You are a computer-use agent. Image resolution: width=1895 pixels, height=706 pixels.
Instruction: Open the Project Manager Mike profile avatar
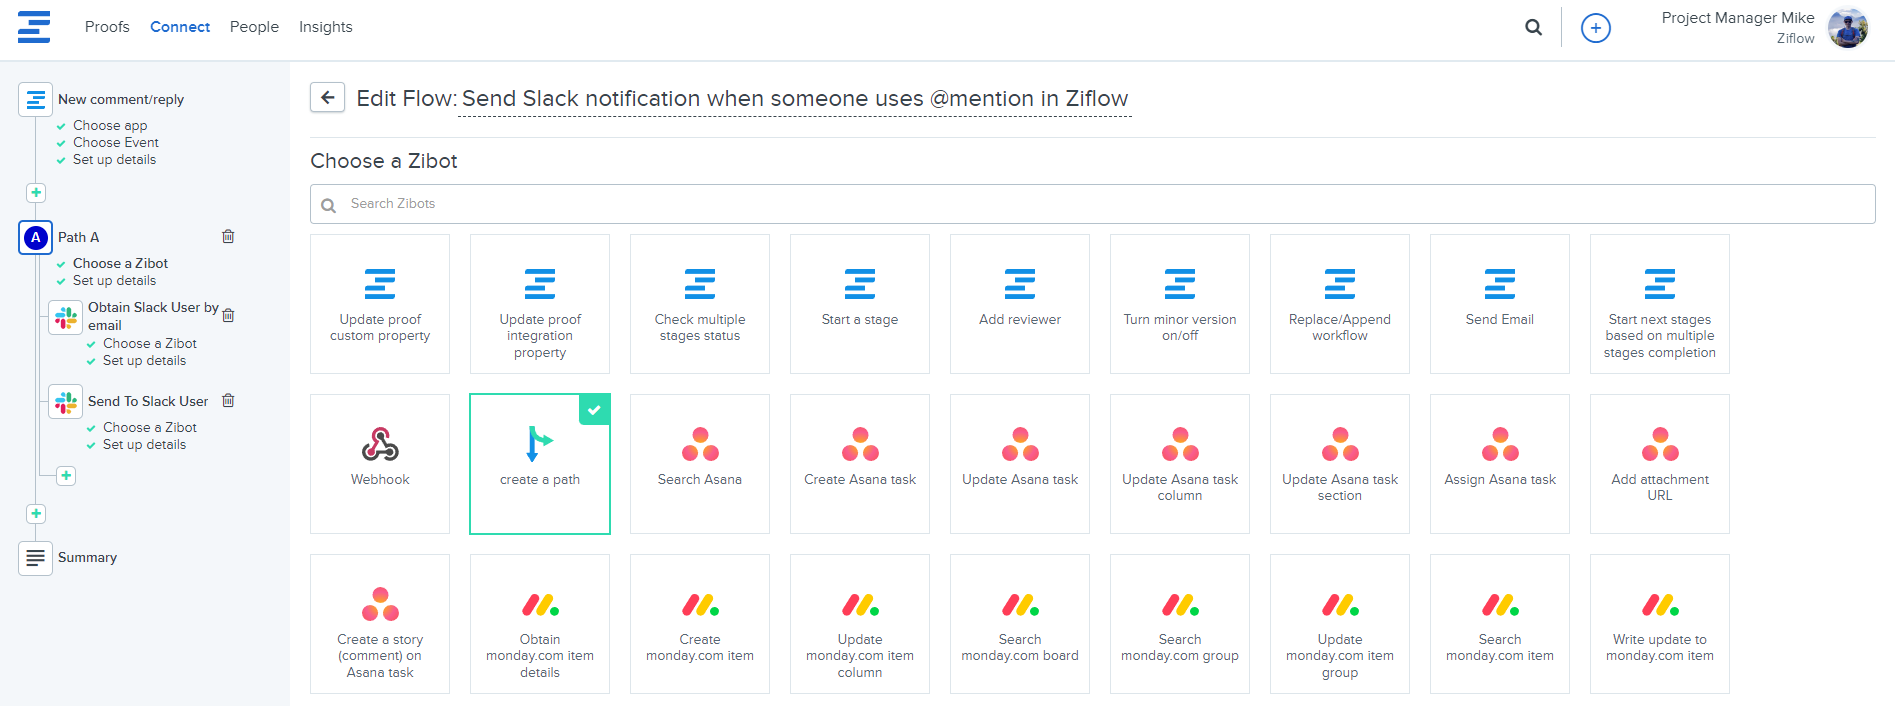click(x=1847, y=28)
